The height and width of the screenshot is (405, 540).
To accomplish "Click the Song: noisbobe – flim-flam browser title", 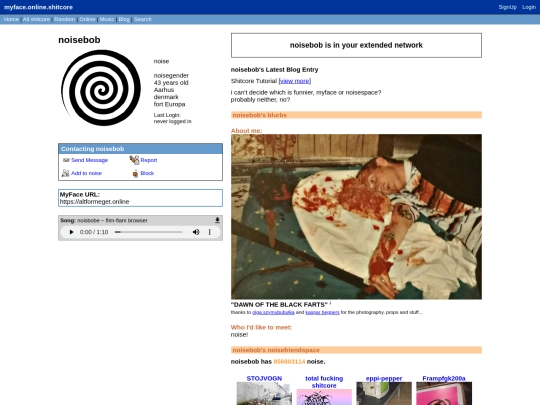I will 104,220.
